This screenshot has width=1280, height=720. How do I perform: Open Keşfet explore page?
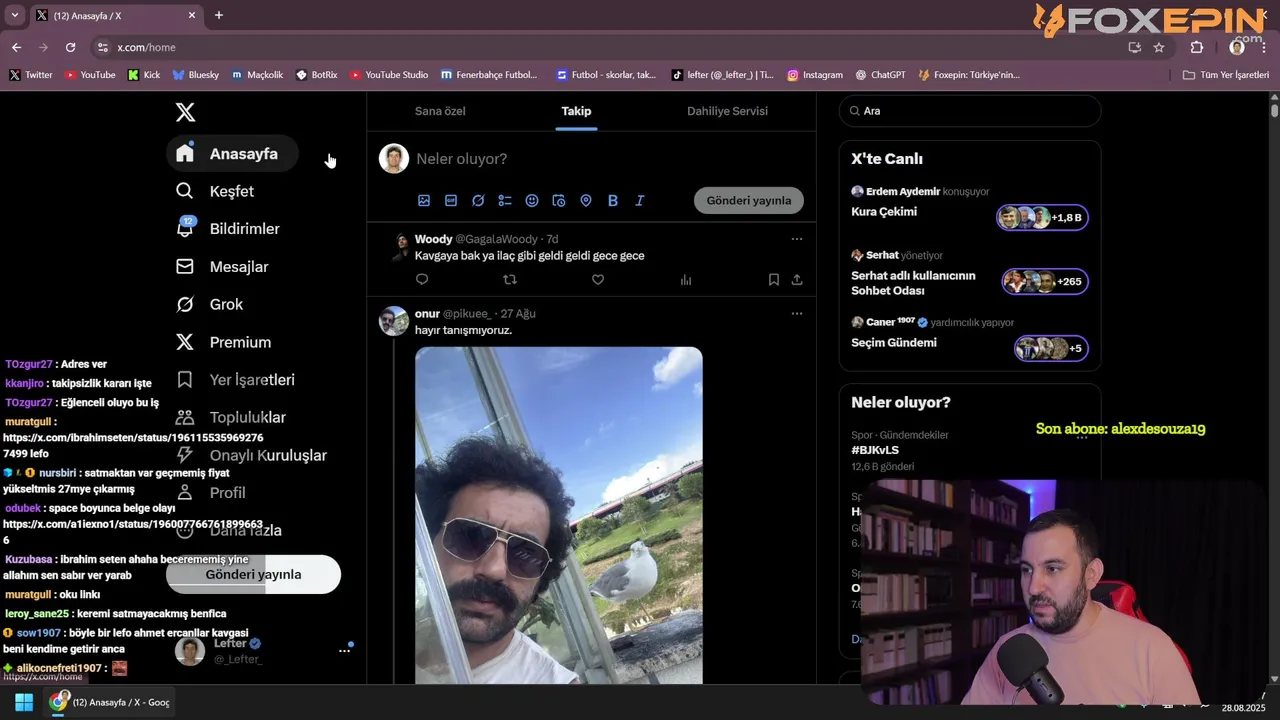coord(215,191)
